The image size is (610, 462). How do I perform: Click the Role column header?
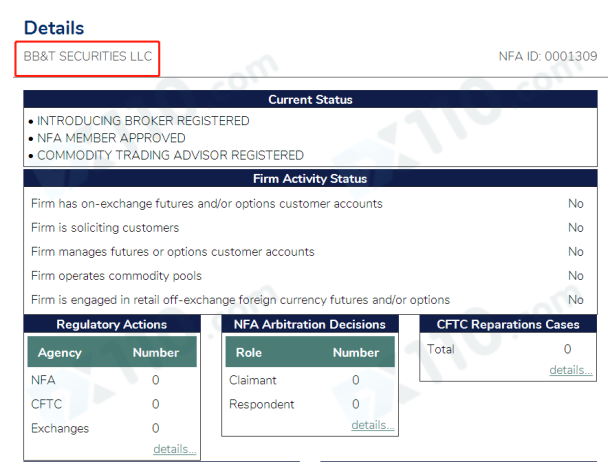pyautogui.click(x=249, y=353)
